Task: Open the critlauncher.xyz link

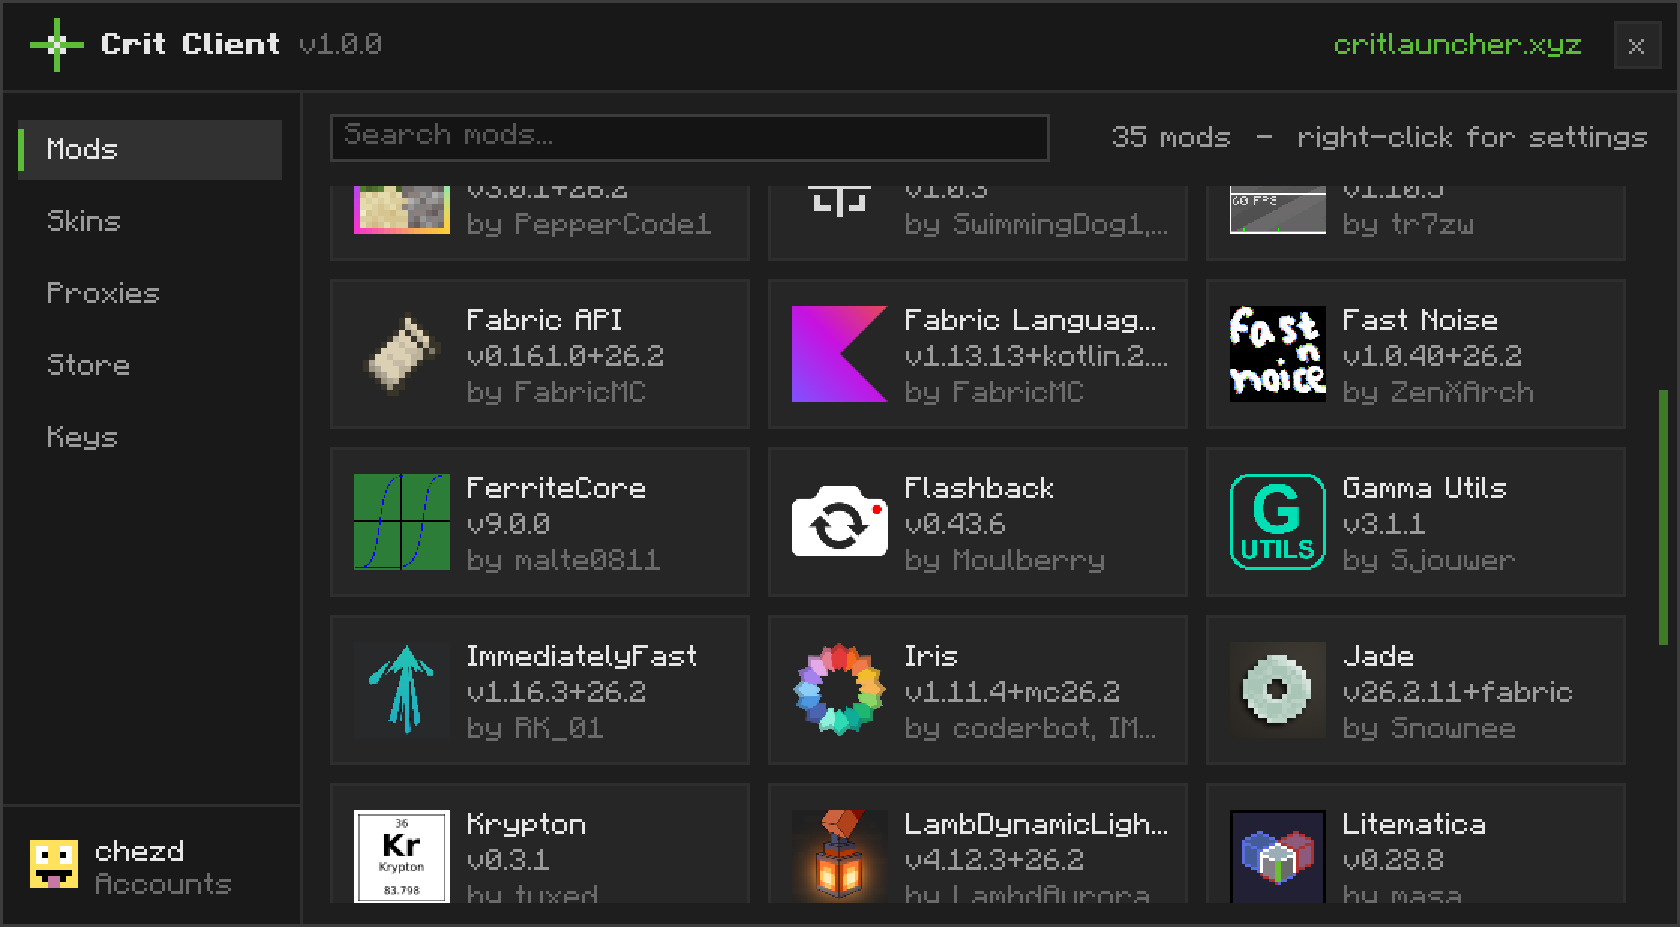Action: (x=1458, y=45)
